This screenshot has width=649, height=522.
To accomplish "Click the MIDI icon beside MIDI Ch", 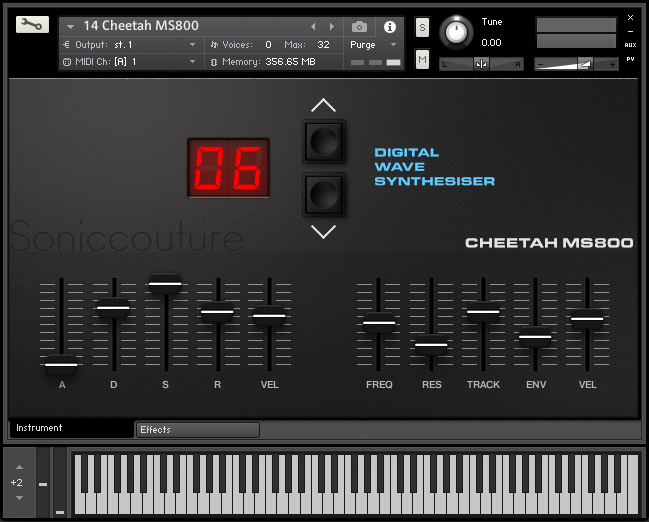I will [x=67, y=62].
